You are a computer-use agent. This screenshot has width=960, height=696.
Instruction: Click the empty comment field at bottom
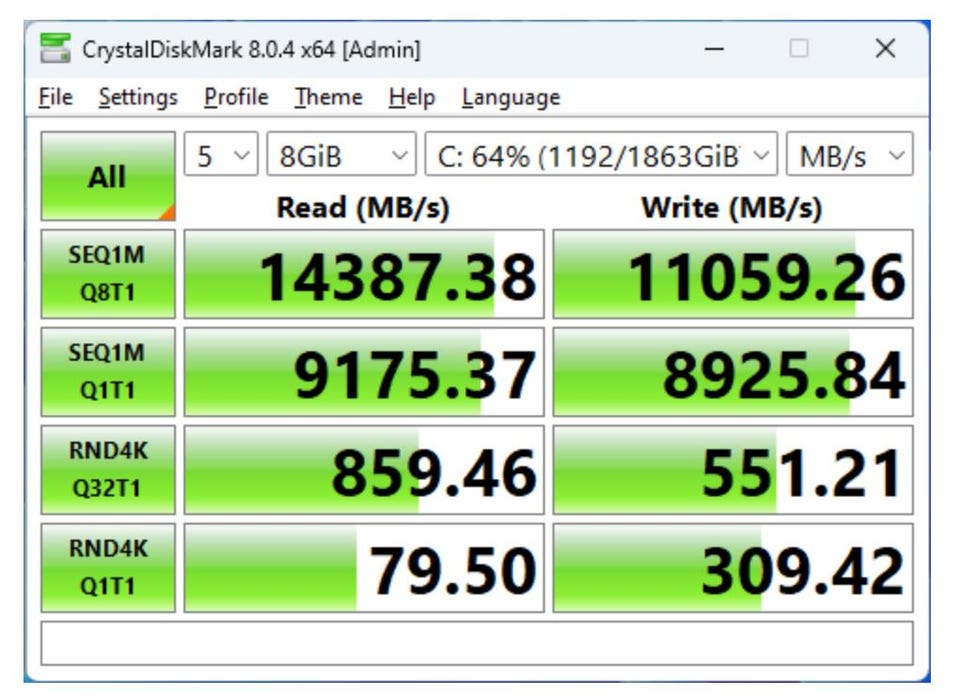[x=477, y=643]
